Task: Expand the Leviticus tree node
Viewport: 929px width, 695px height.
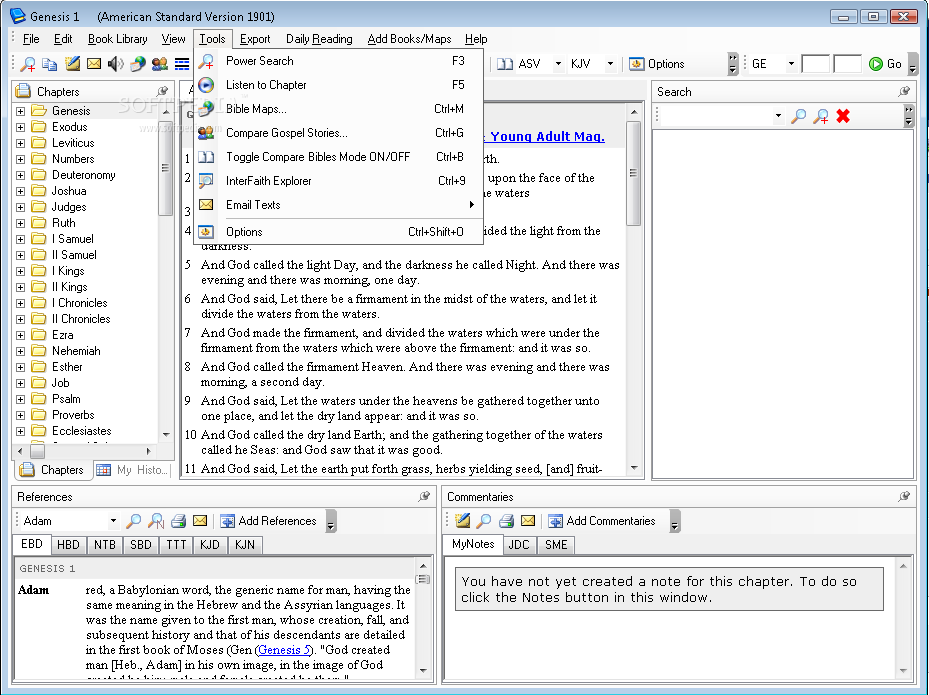Action: (x=20, y=143)
